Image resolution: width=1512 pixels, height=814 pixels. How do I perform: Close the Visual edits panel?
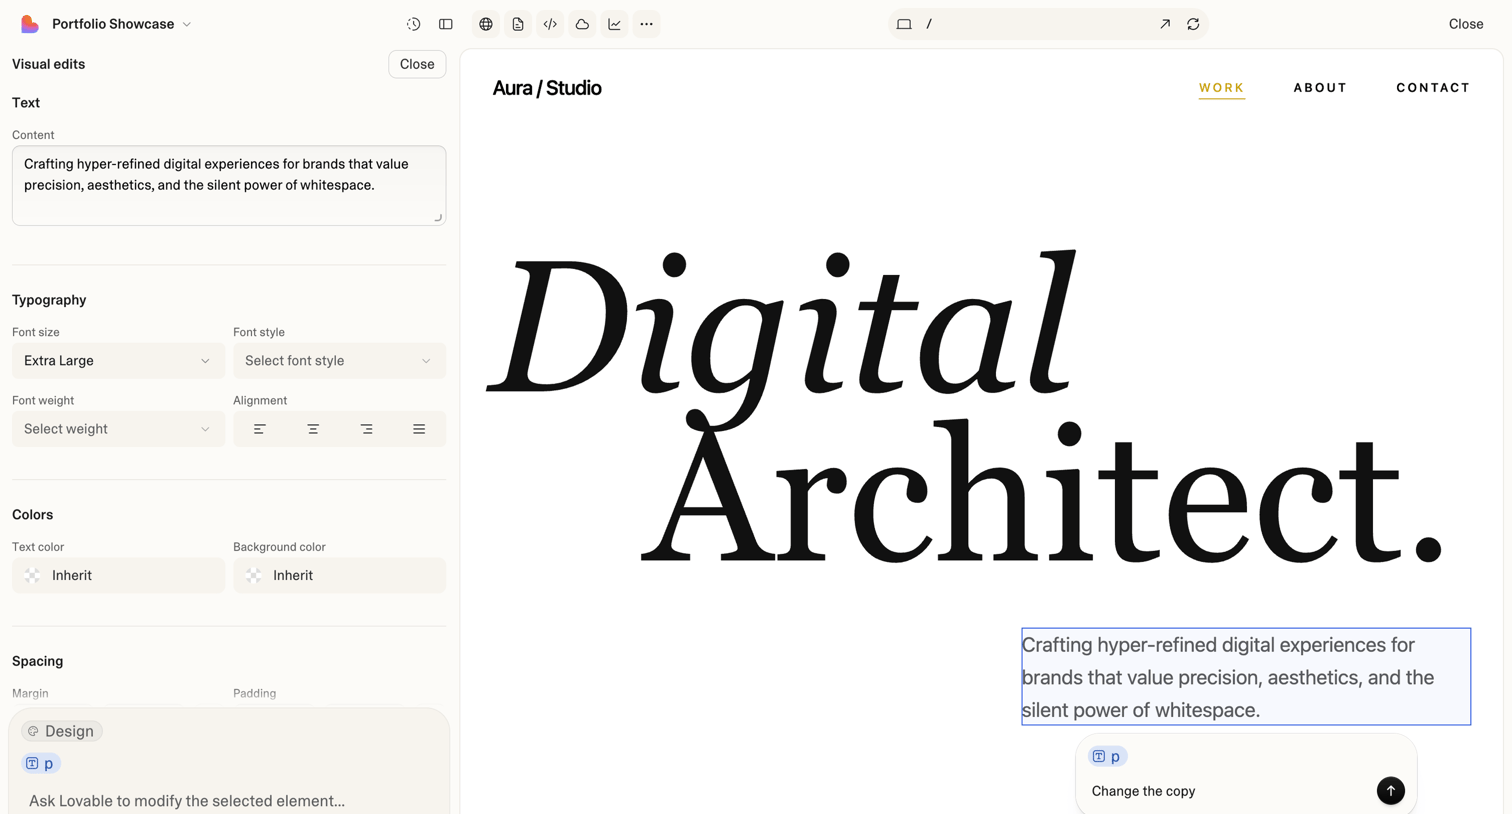click(x=417, y=64)
